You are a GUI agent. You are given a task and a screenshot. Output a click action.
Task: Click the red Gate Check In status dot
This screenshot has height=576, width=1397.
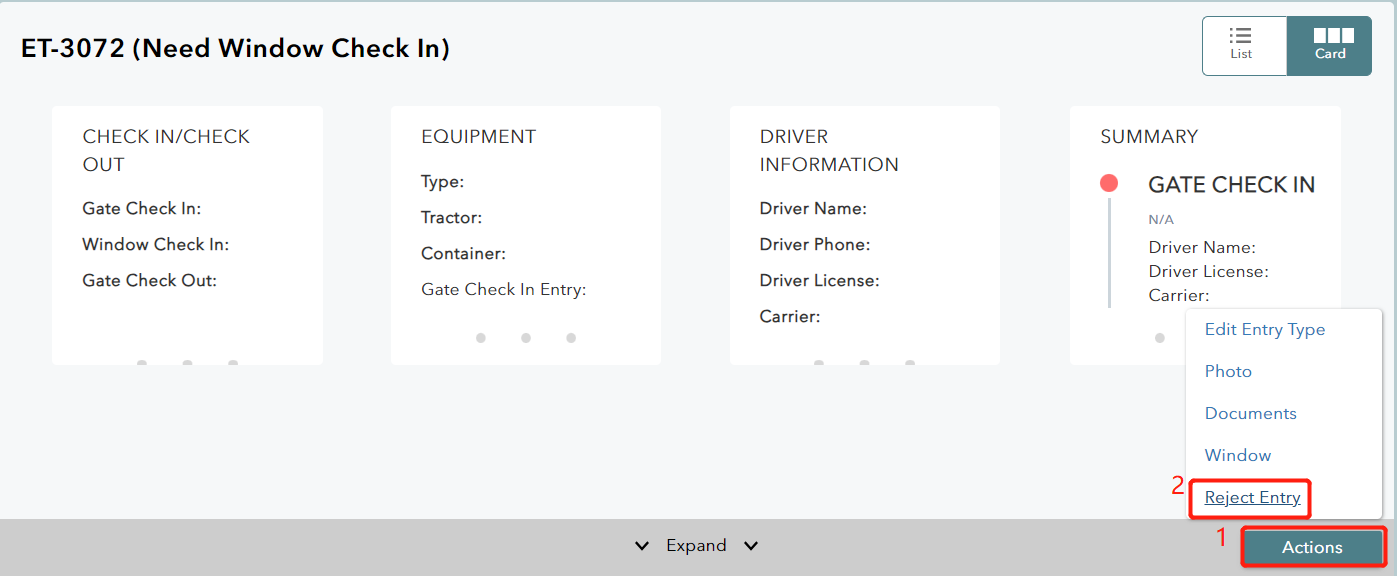[1108, 183]
